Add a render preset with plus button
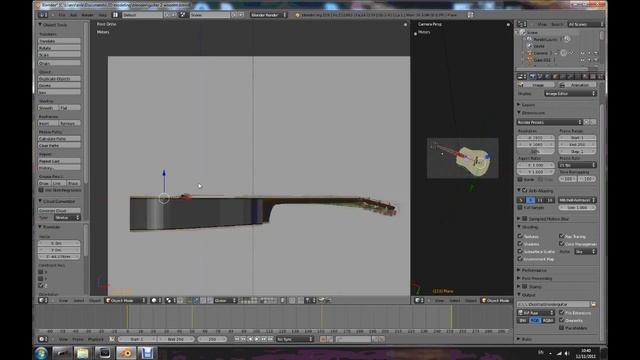Screen dimensions: 640x360 (x=587, y=122)
